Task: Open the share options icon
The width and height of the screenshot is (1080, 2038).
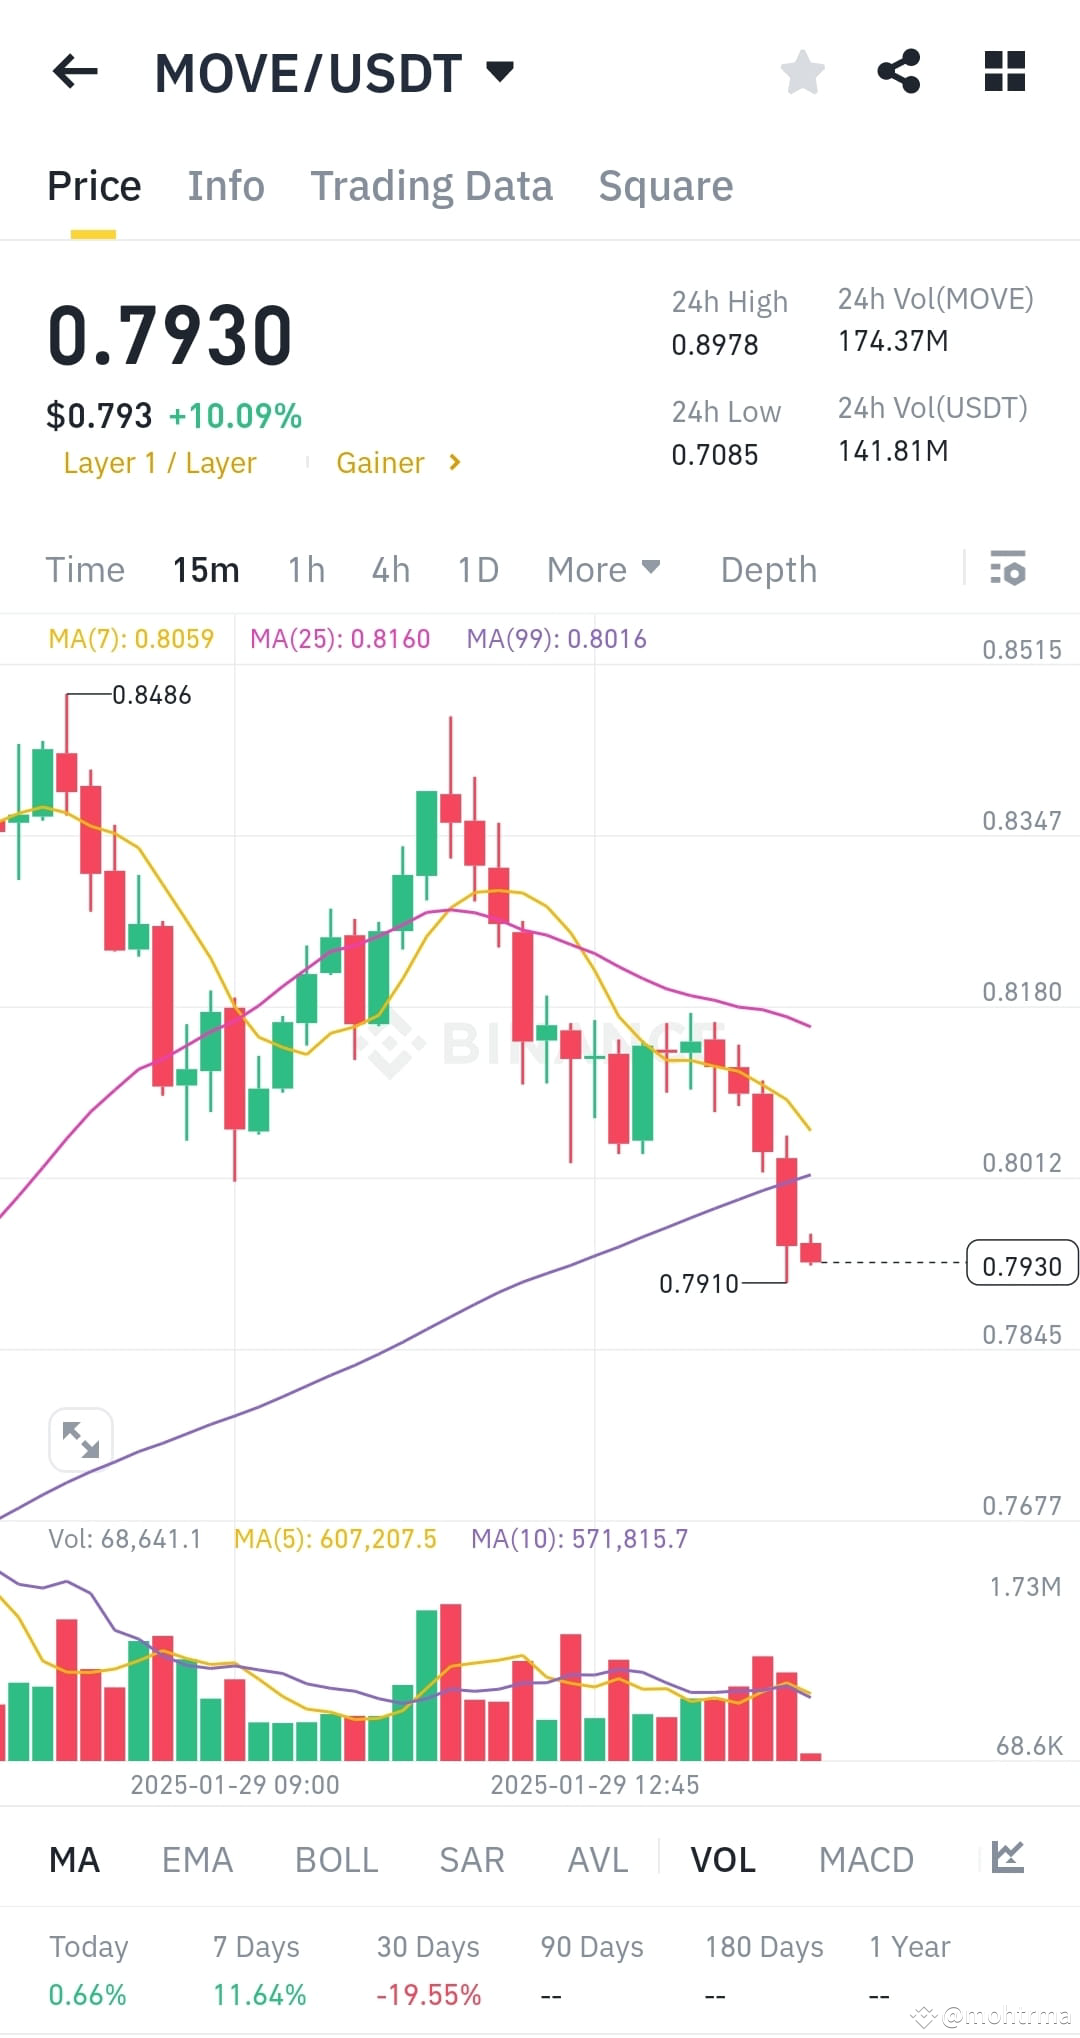Action: 898,70
